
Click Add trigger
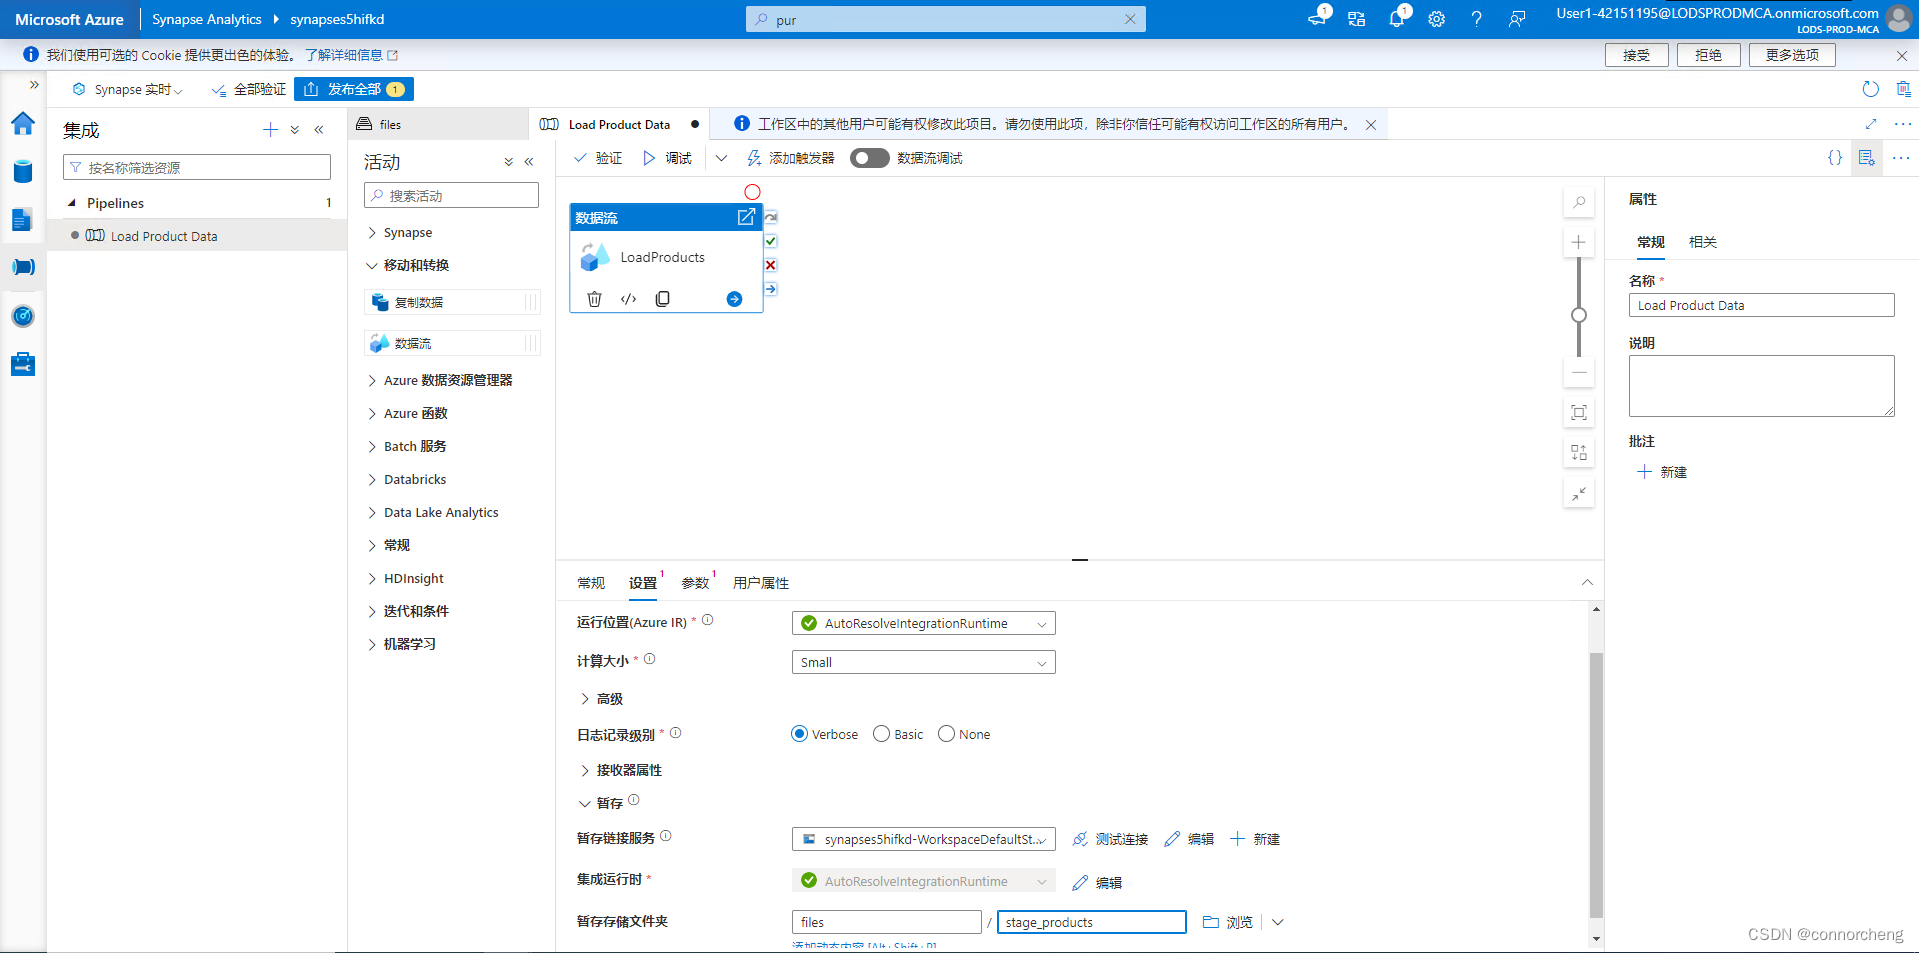(790, 158)
